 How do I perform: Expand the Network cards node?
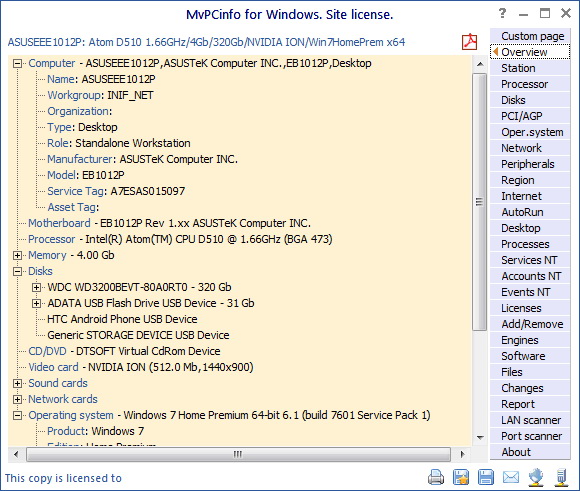pos(17,399)
